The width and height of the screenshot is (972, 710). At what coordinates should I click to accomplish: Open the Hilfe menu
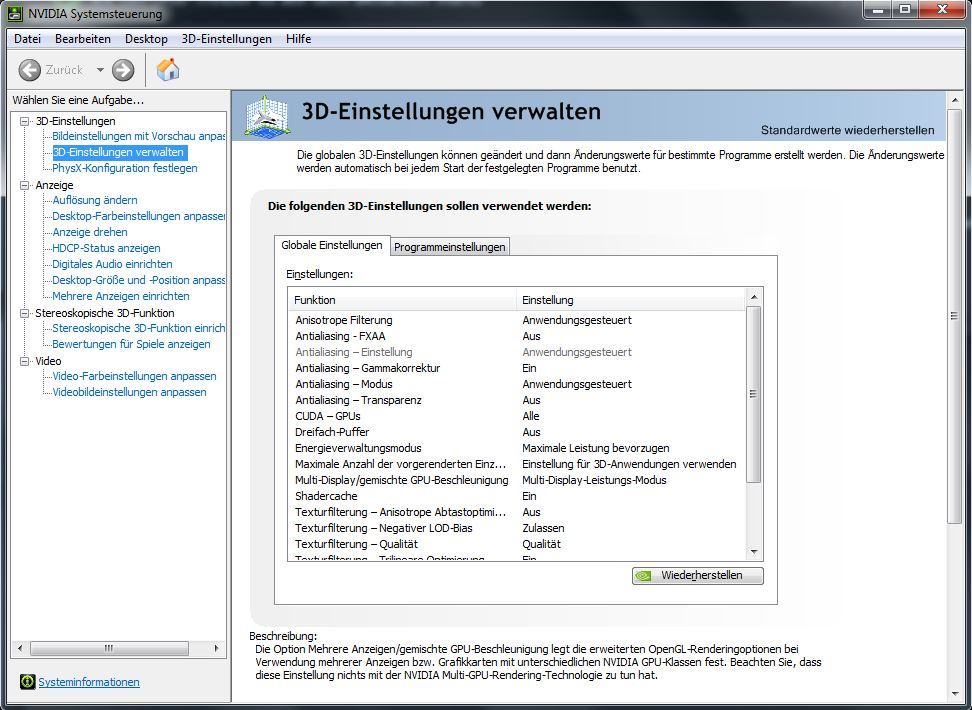point(299,38)
